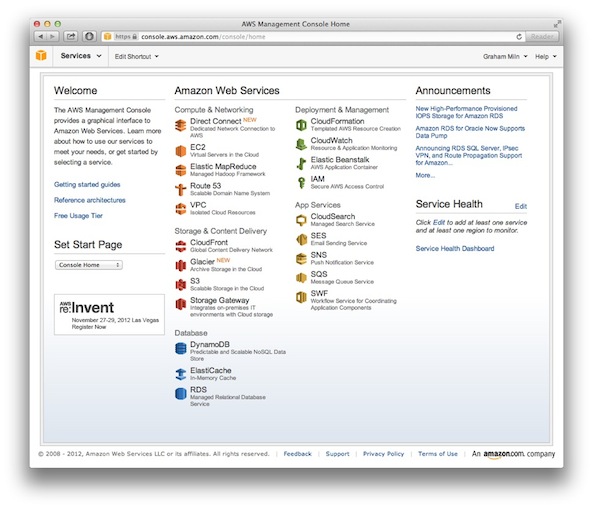The height and width of the screenshot is (509, 593).
Task: Click the S3 service name
Action: click(x=195, y=281)
